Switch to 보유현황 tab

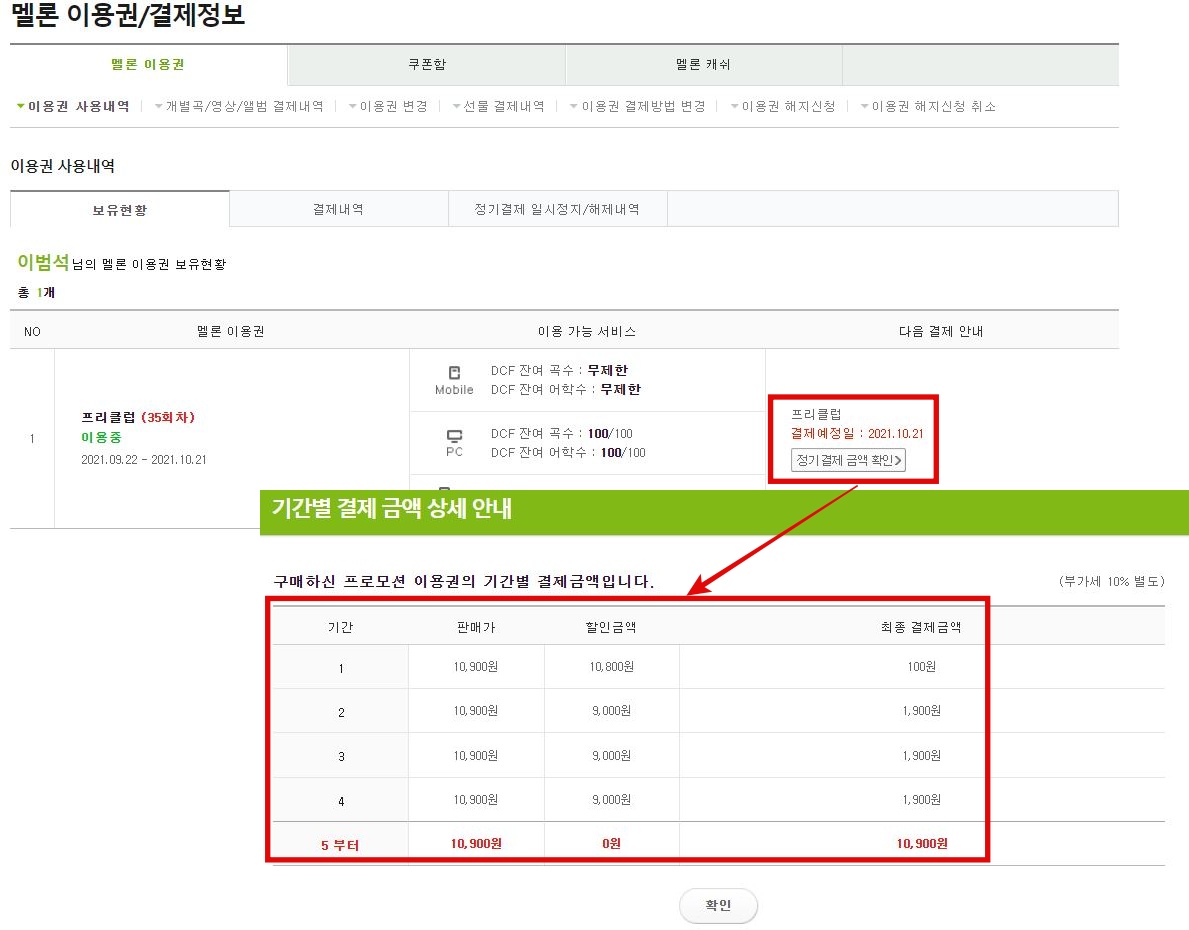(120, 209)
